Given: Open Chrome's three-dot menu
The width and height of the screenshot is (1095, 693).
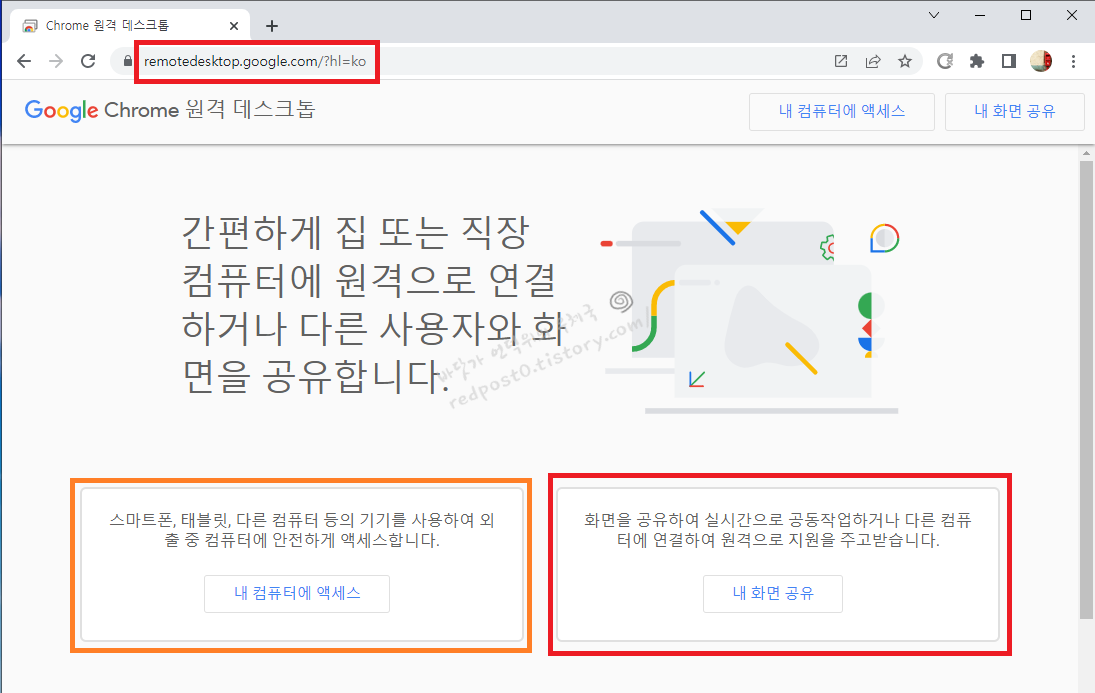Looking at the screenshot, I should [1073, 61].
